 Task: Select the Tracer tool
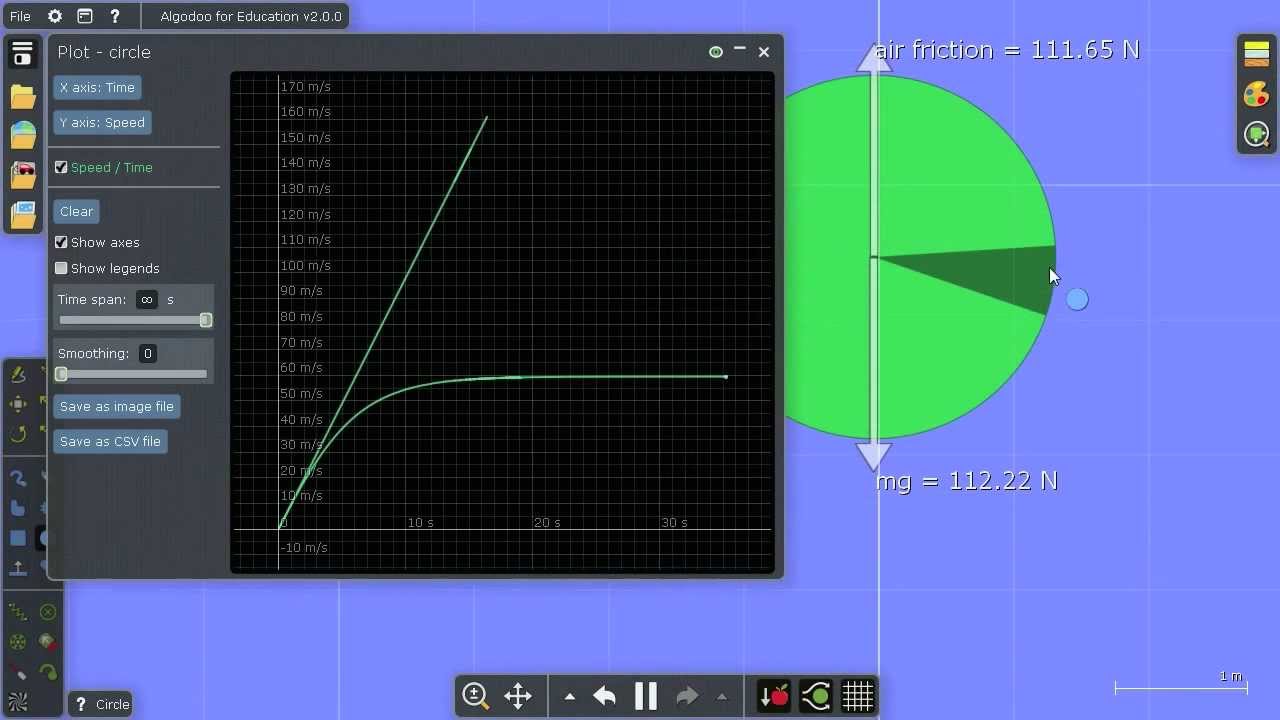(48, 672)
